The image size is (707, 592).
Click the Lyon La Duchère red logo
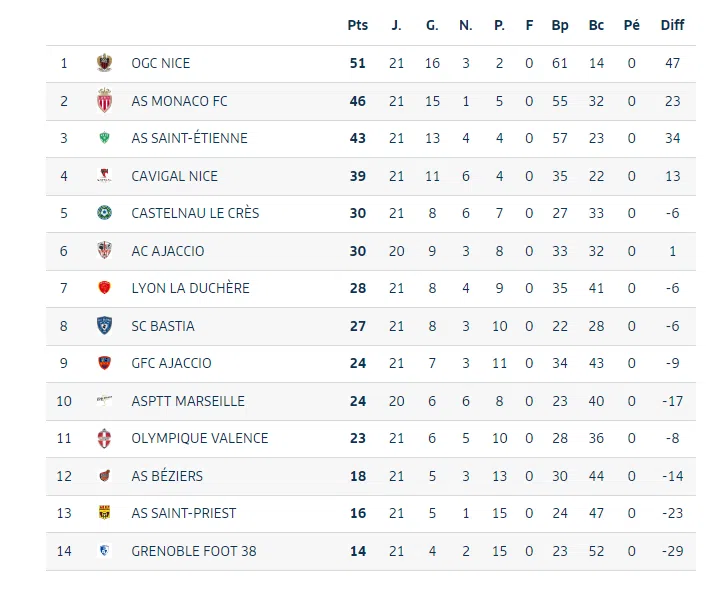click(103, 288)
